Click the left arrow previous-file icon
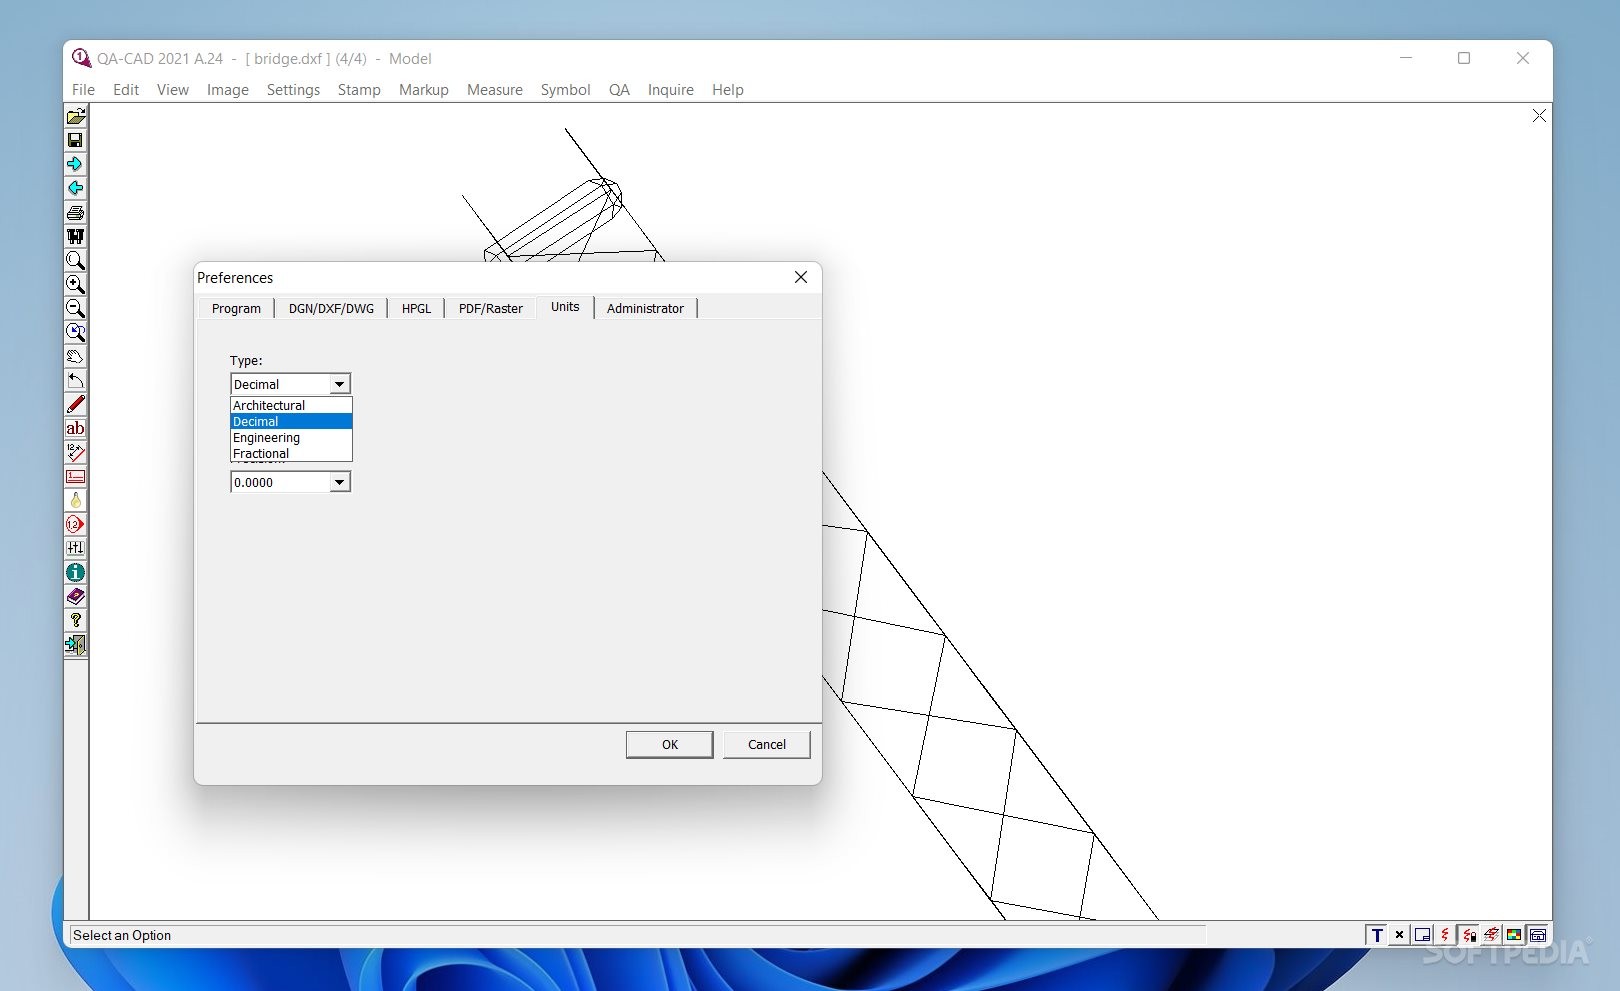 [x=75, y=188]
